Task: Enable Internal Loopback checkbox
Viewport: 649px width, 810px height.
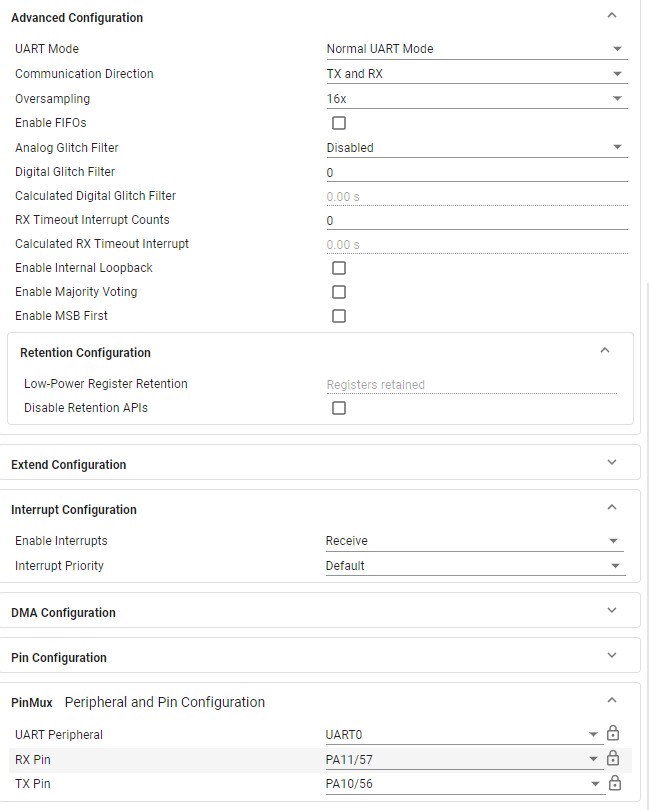Action: [x=339, y=268]
